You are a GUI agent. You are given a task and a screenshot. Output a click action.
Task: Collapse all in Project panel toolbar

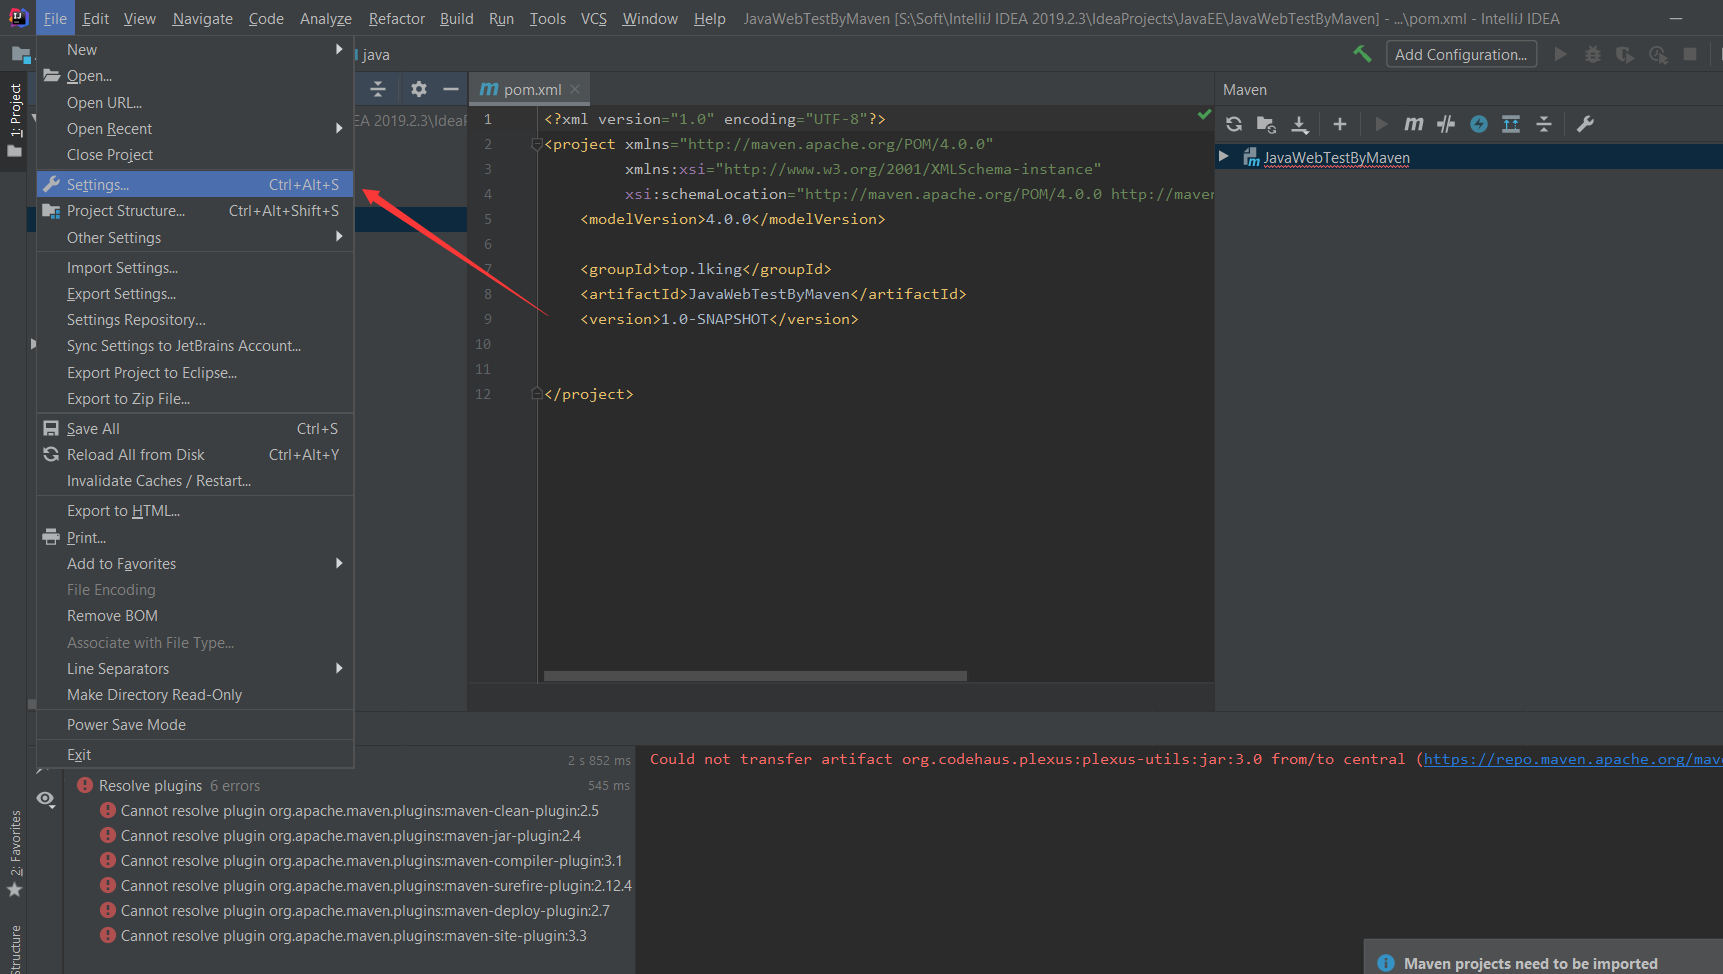click(x=378, y=89)
